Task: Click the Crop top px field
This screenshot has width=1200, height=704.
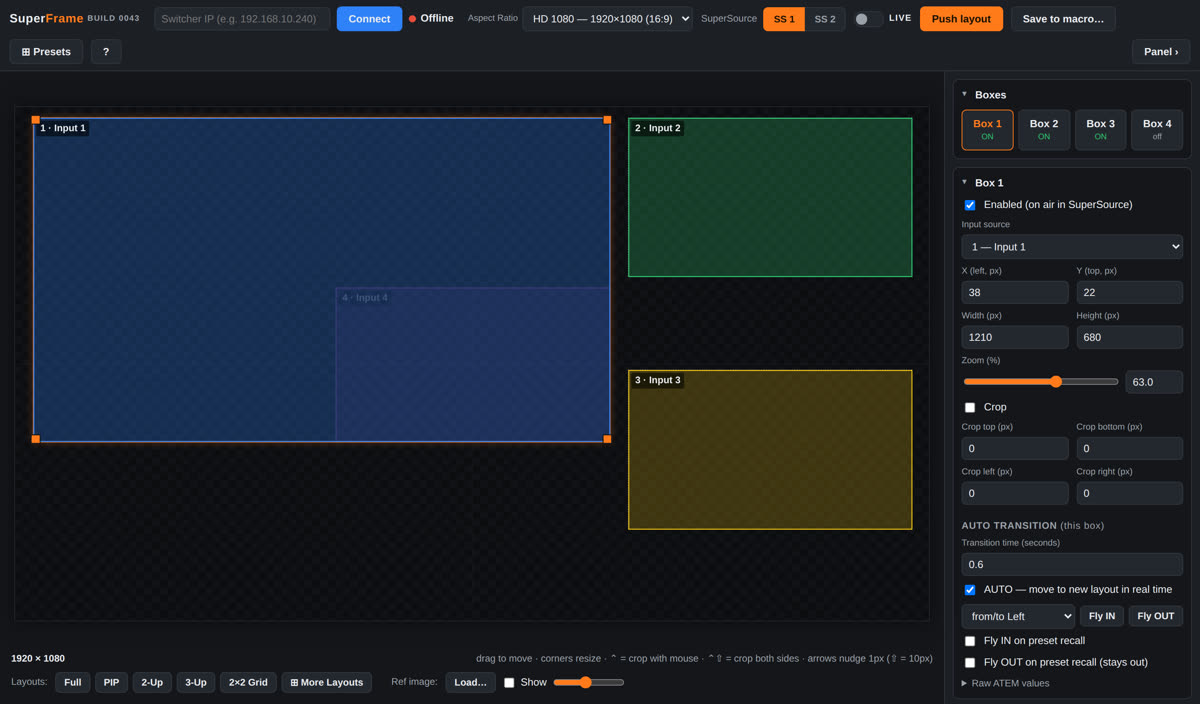Action: click(x=1015, y=448)
